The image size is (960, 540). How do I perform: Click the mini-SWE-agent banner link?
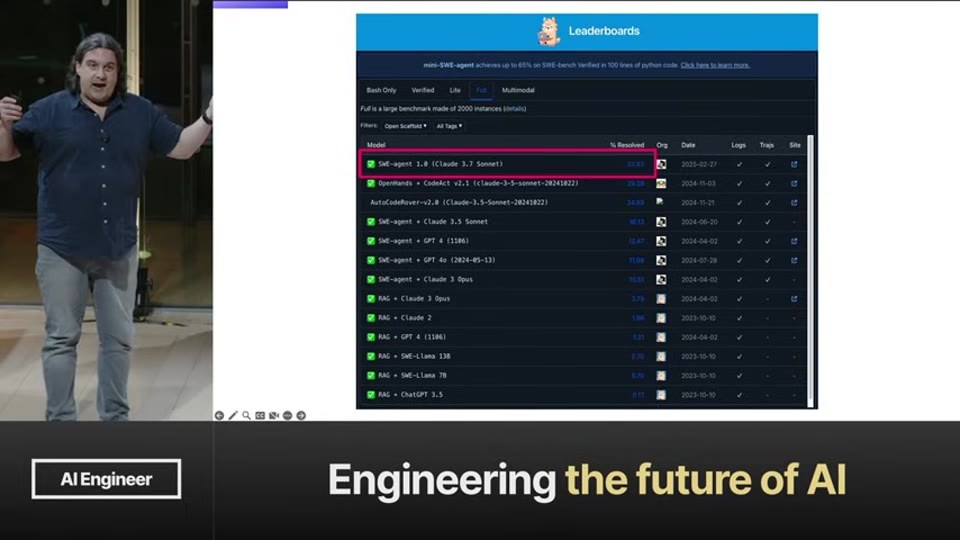(x=448, y=65)
